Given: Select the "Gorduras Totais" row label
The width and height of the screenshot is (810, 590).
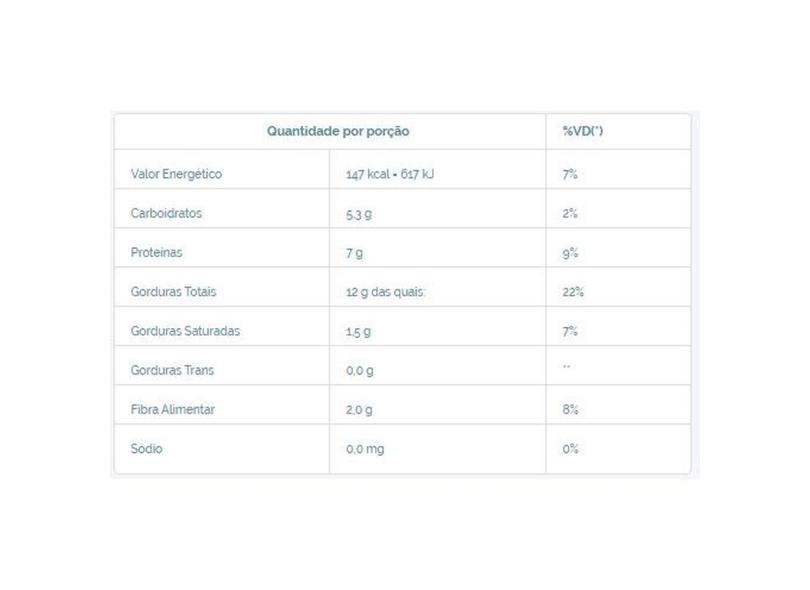Looking at the screenshot, I should click(x=173, y=292).
